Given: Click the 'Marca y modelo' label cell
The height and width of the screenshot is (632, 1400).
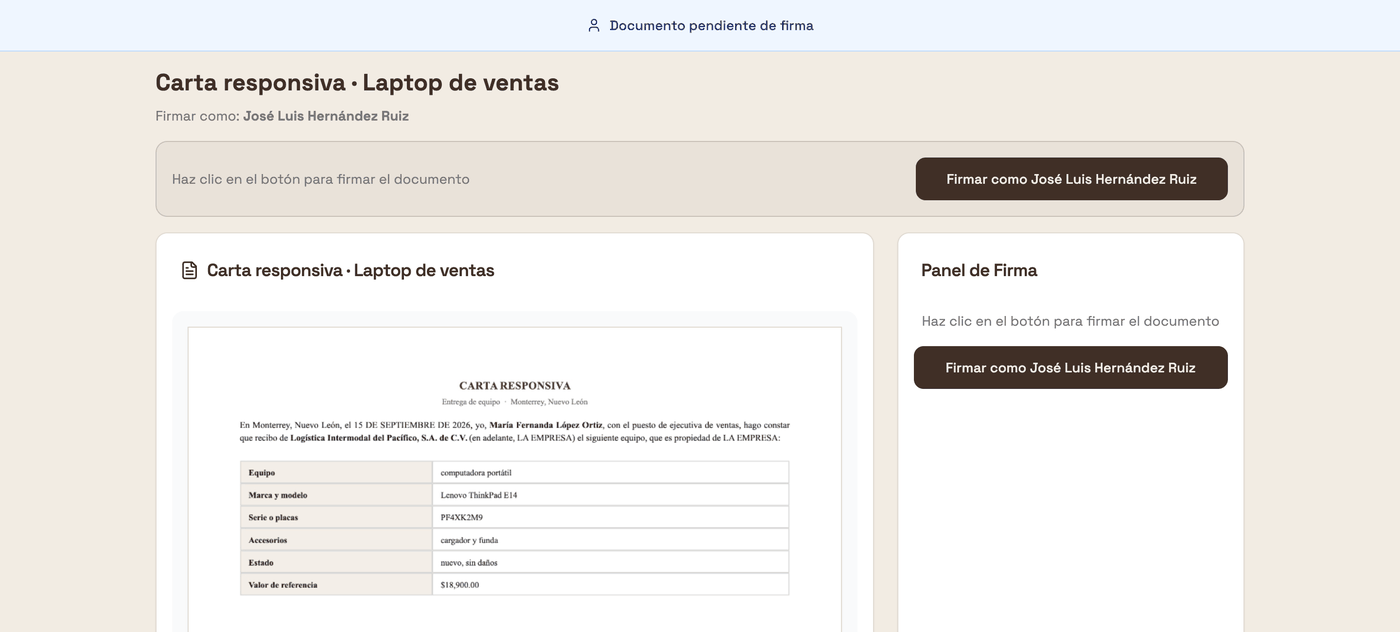Looking at the screenshot, I should pyautogui.click(x=336, y=495).
